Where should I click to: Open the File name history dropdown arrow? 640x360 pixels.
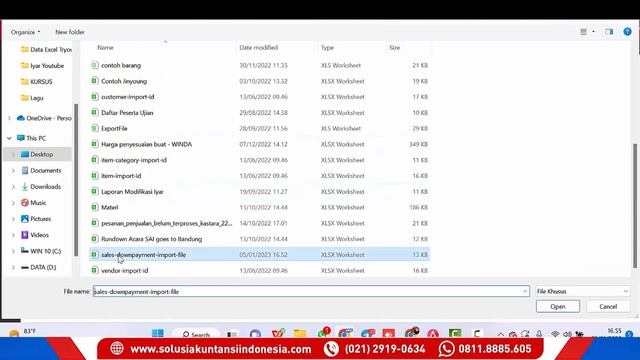tap(525, 291)
